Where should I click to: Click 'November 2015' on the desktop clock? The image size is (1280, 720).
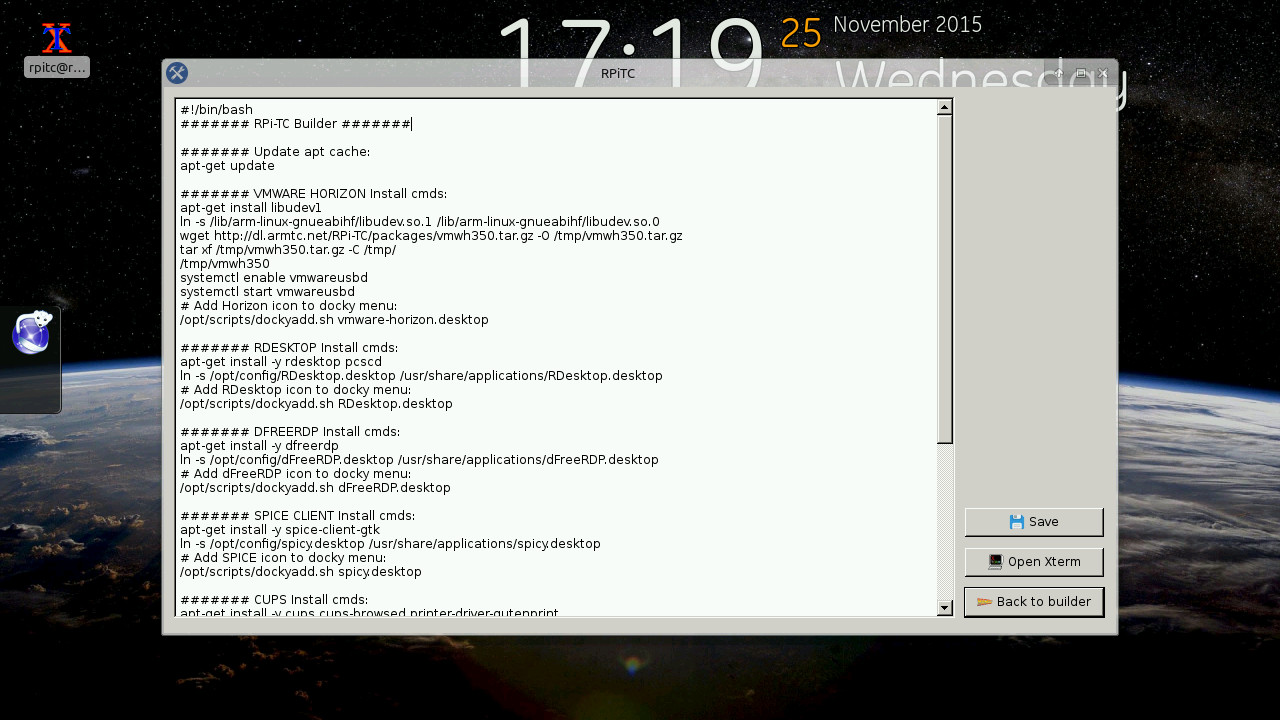click(x=908, y=25)
